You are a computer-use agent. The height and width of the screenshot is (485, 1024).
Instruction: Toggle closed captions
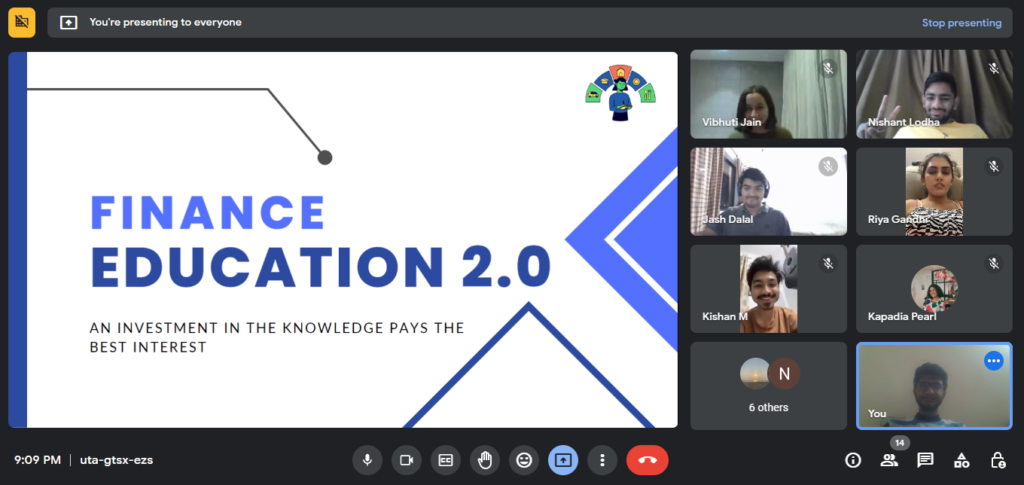(445, 460)
